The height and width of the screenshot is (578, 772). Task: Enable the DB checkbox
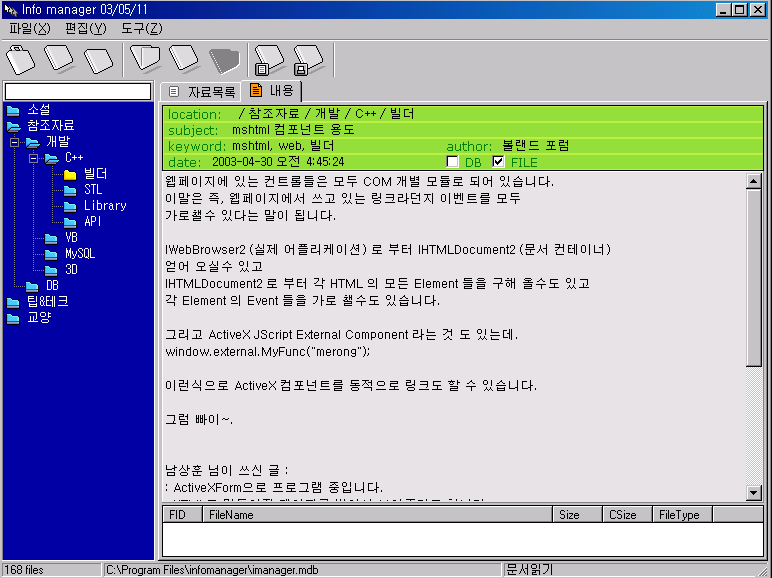(452, 162)
